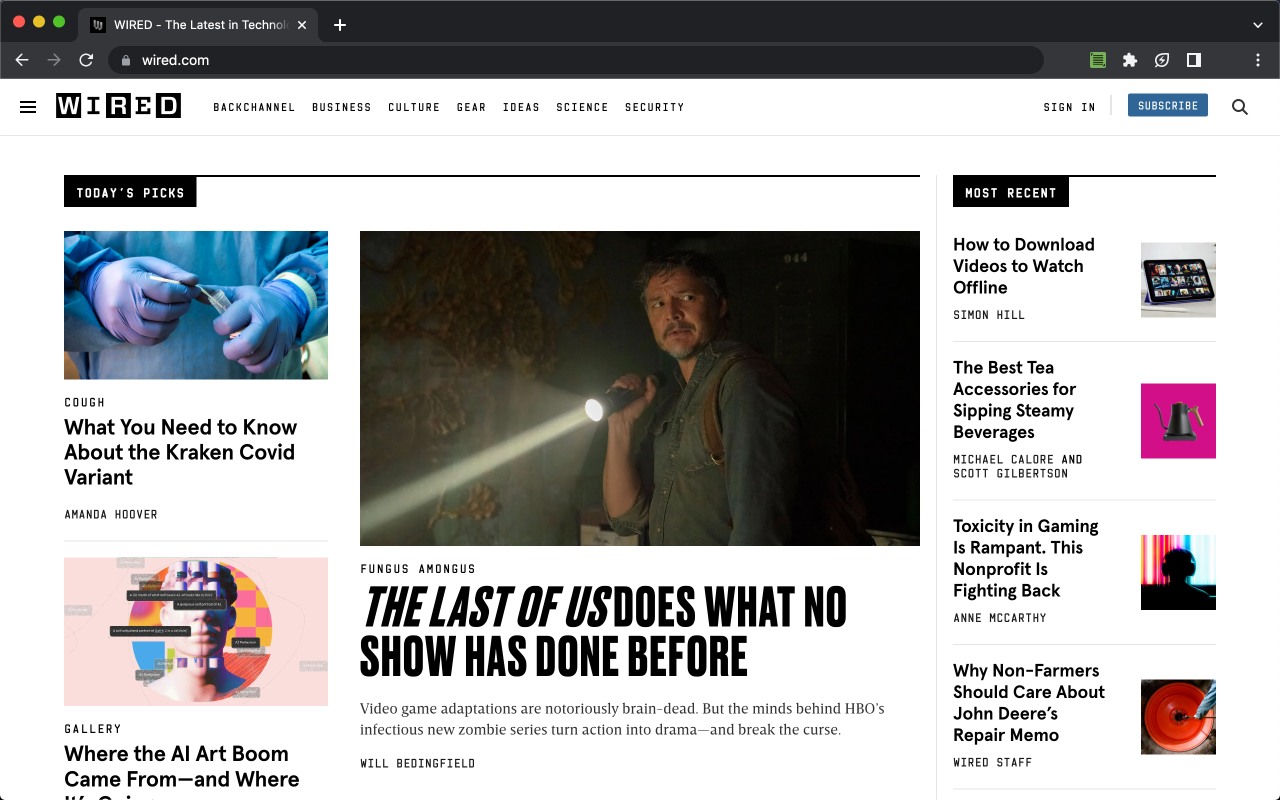Screen dimensions: 1280x800
Task: Click the COUGH rubric label
Action: click(85, 402)
